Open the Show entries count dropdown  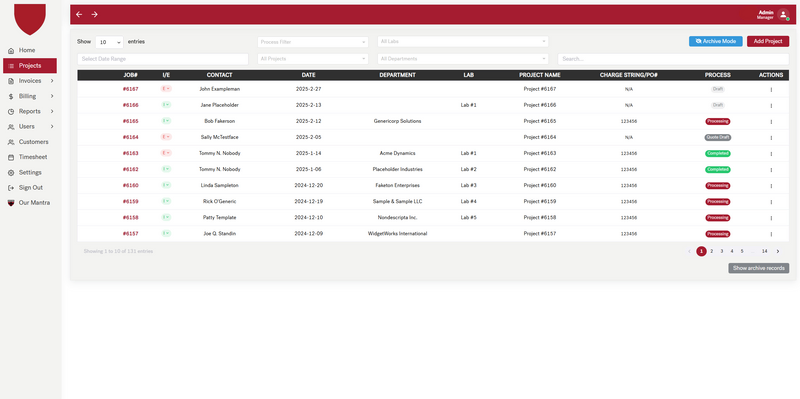(x=109, y=42)
